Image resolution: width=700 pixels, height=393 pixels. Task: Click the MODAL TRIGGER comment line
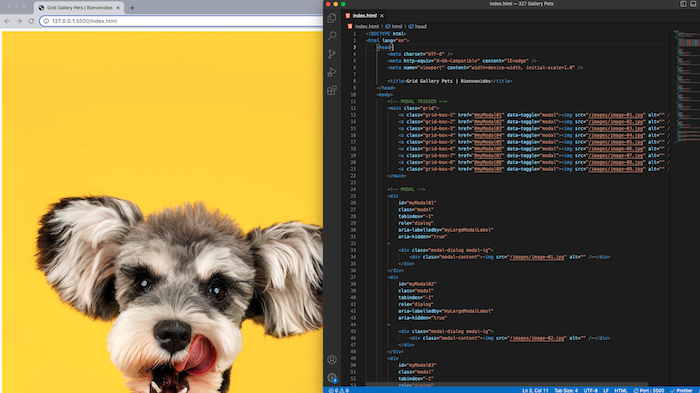(x=417, y=101)
